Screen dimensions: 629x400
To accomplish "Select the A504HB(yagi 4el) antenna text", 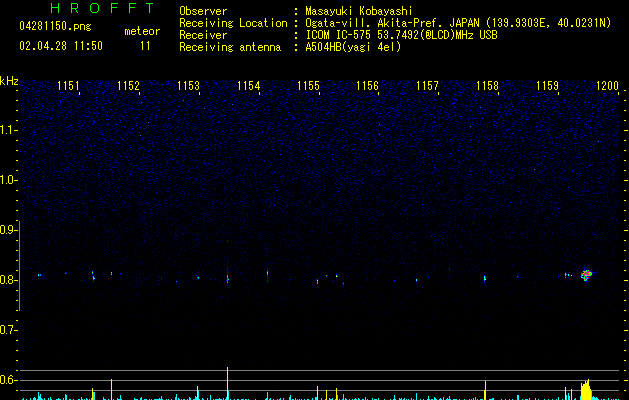I will point(353,47).
